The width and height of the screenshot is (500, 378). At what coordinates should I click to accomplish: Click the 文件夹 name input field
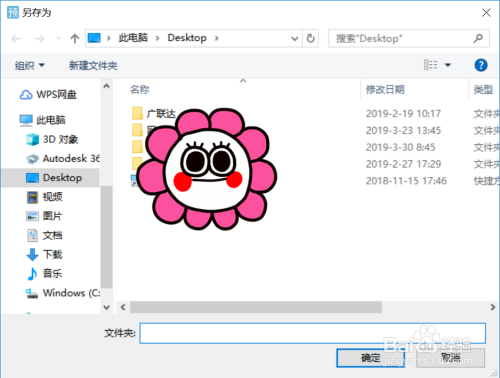312,333
